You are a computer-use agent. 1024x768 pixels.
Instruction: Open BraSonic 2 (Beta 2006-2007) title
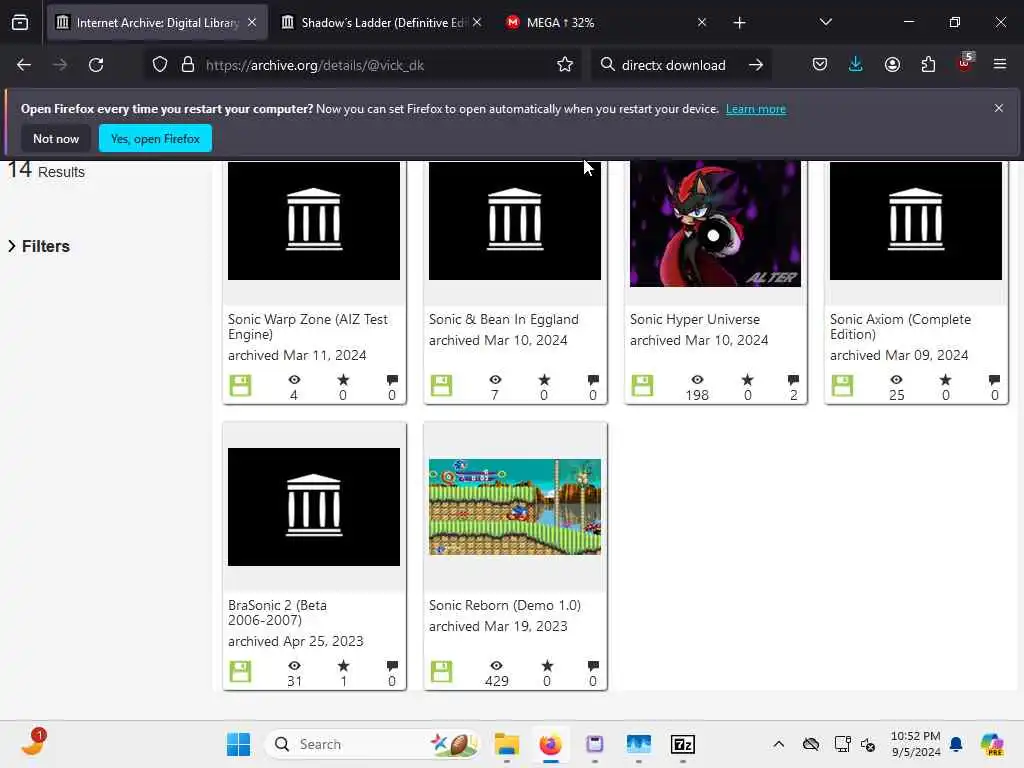coord(278,613)
